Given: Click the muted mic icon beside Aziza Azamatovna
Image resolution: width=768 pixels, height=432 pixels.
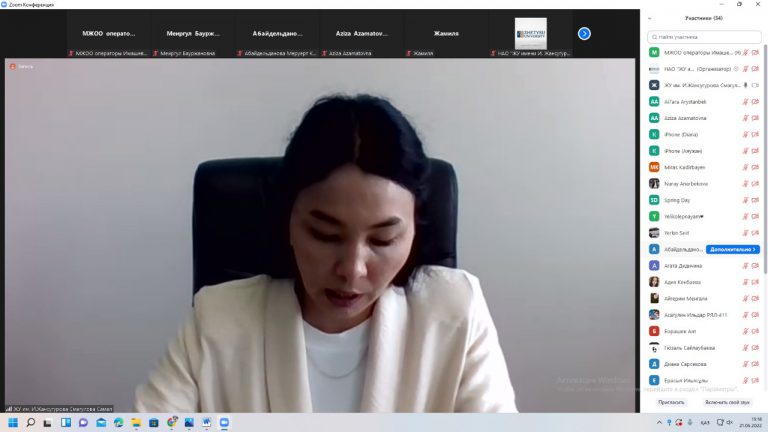Looking at the screenshot, I should coord(745,118).
